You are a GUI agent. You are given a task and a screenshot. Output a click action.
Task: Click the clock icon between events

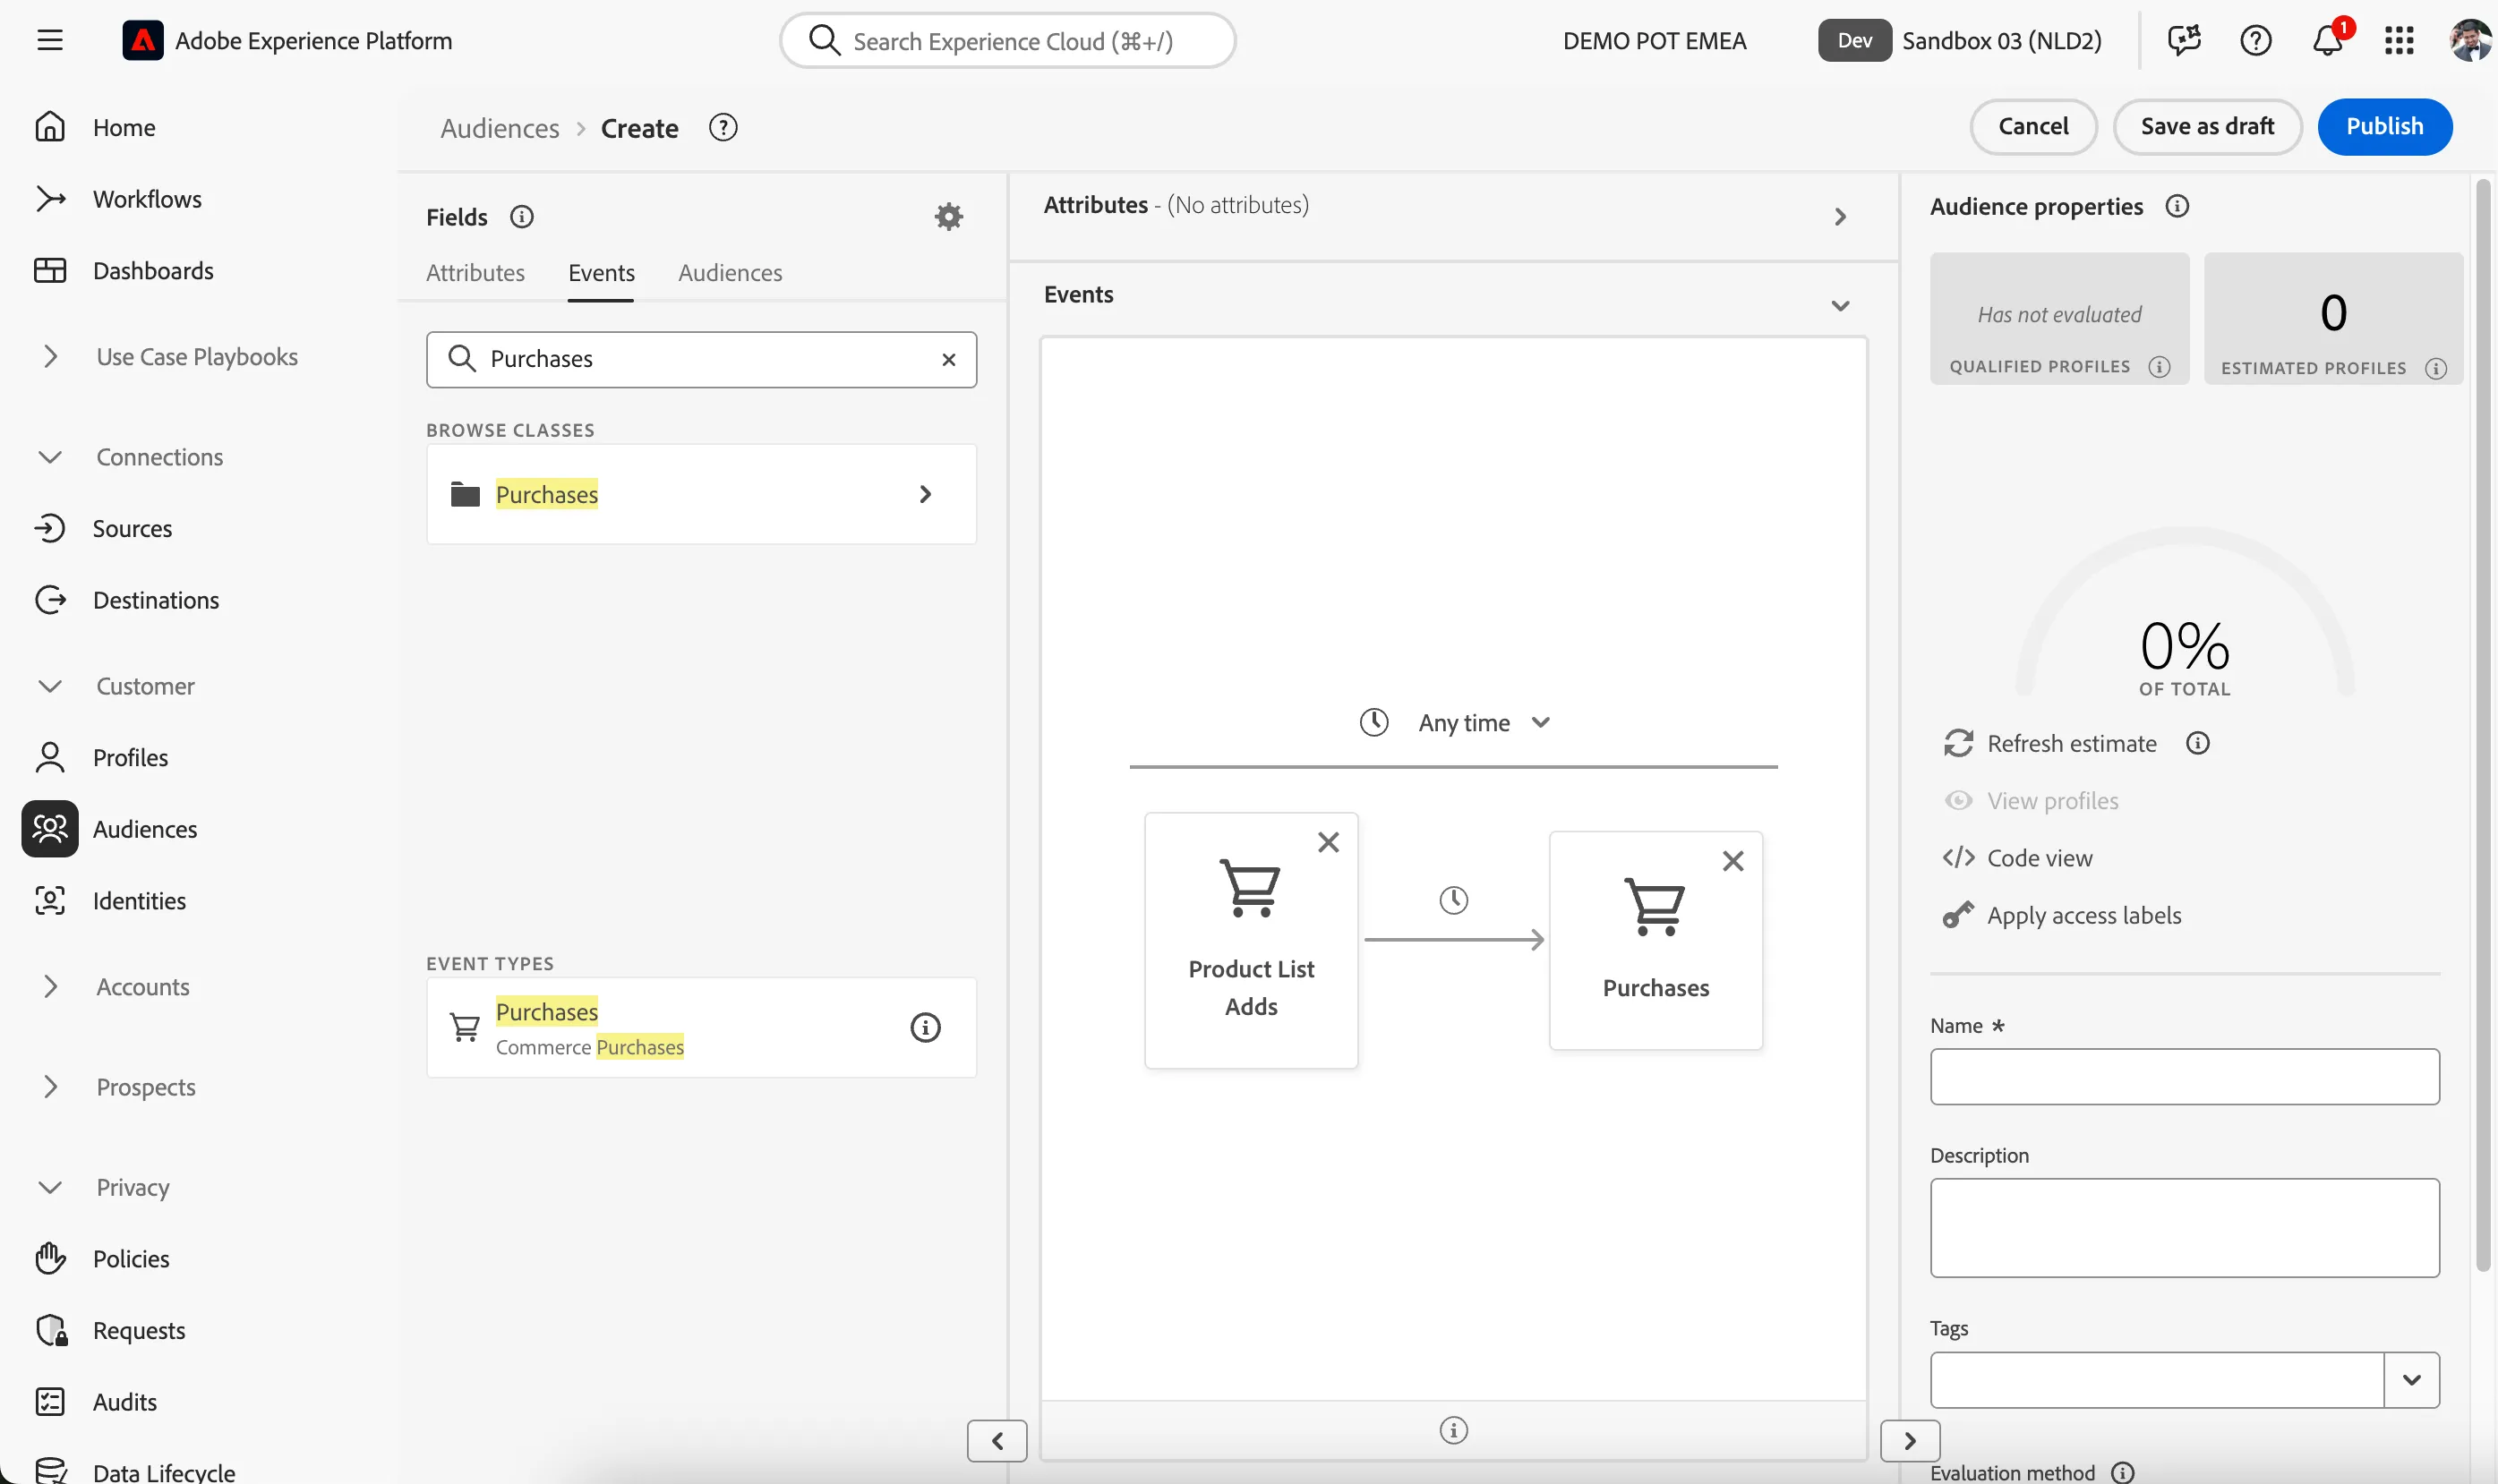coord(1453,900)
